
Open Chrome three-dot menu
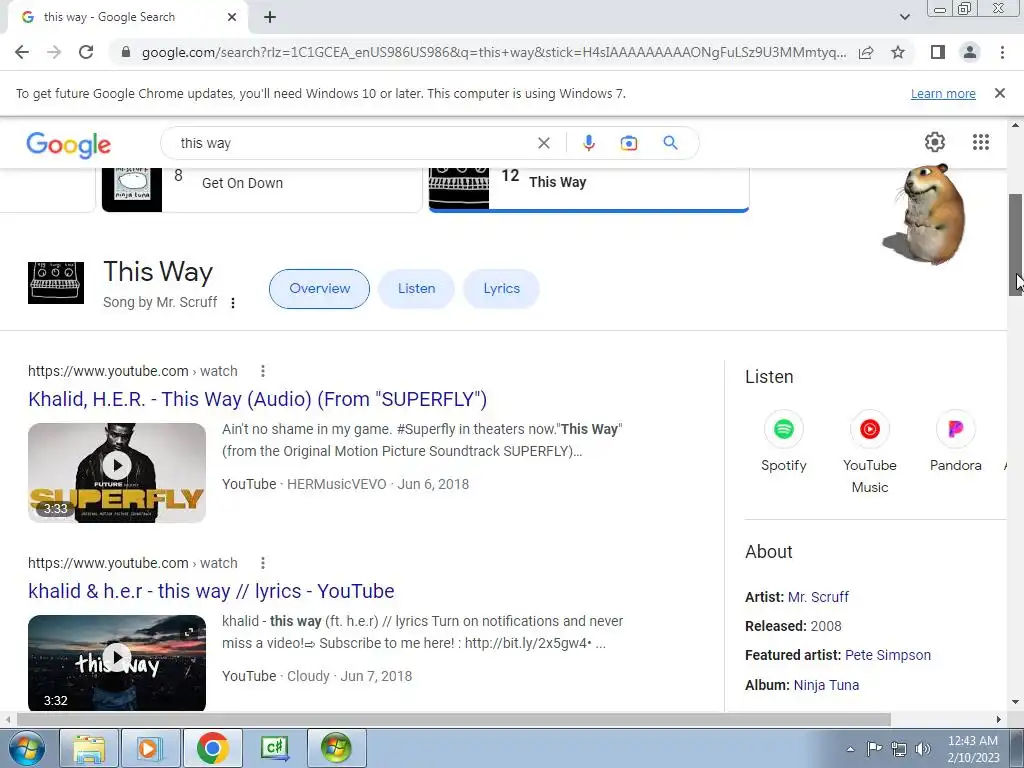1002,52
